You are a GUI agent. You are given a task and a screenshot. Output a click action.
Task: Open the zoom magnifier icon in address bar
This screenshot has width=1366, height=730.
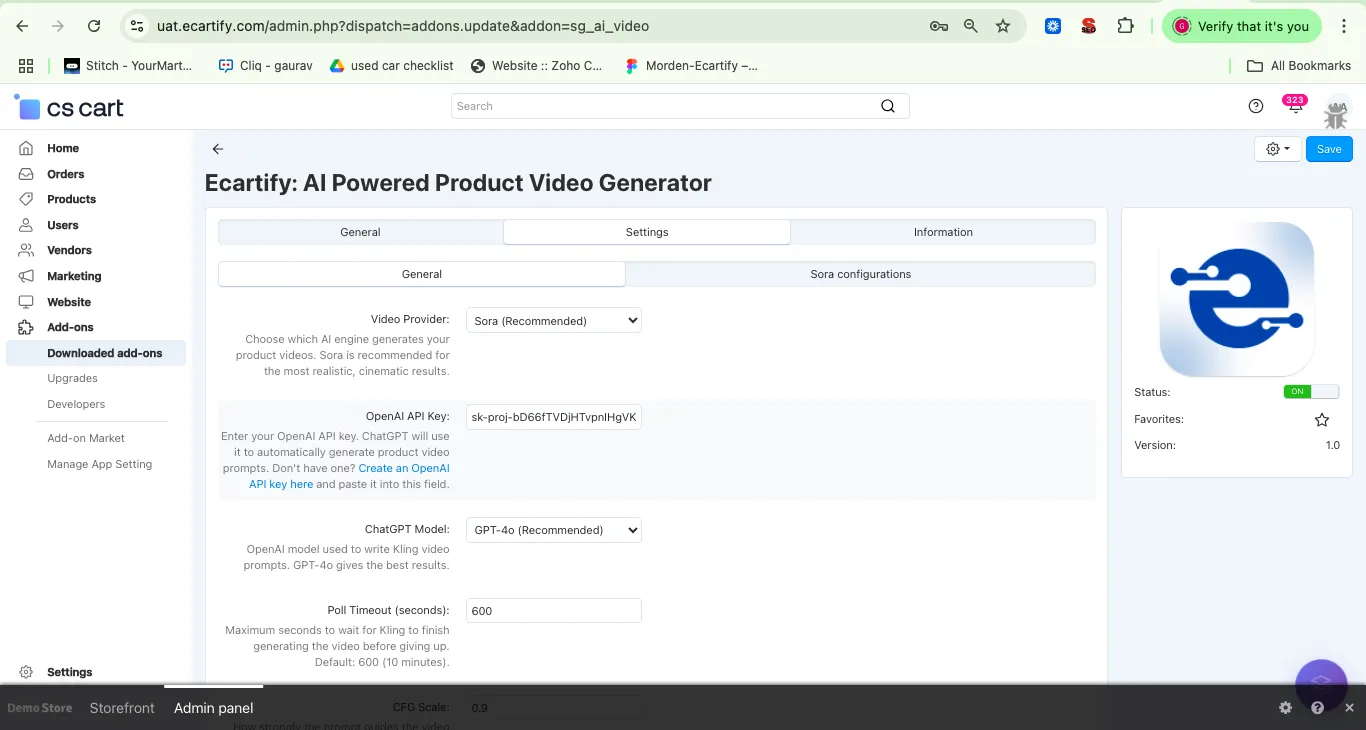pyautogui.click(x=970, y=27)
